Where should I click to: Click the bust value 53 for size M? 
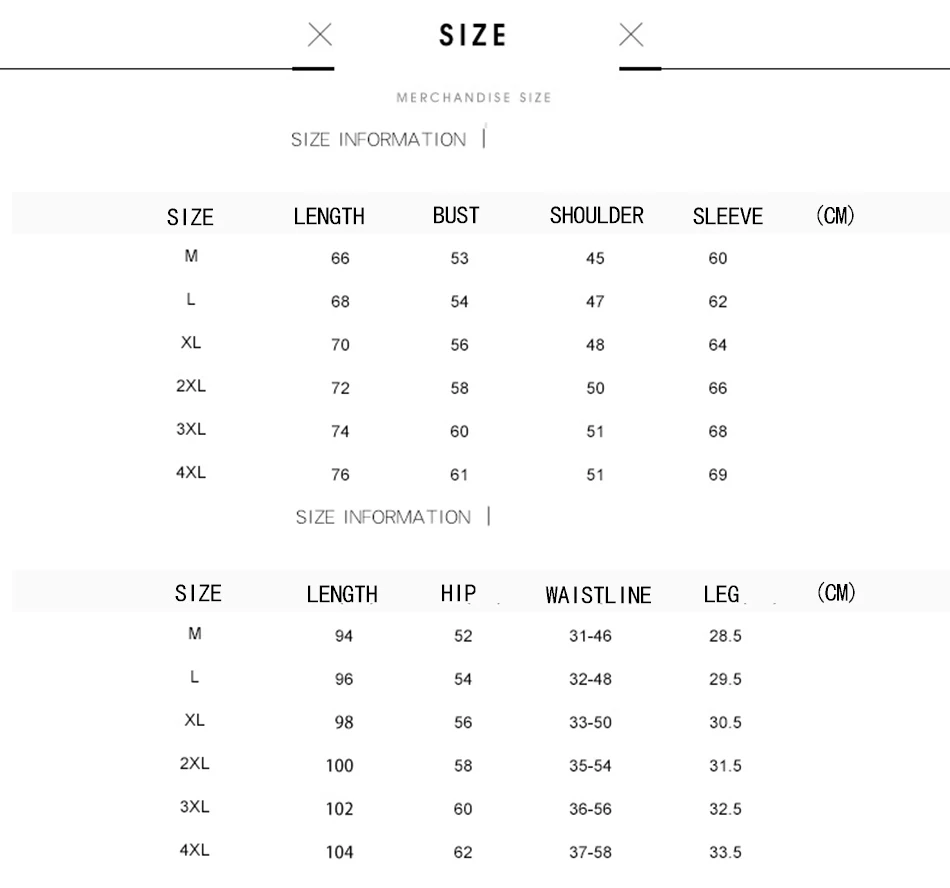click(x=459, y=258)
